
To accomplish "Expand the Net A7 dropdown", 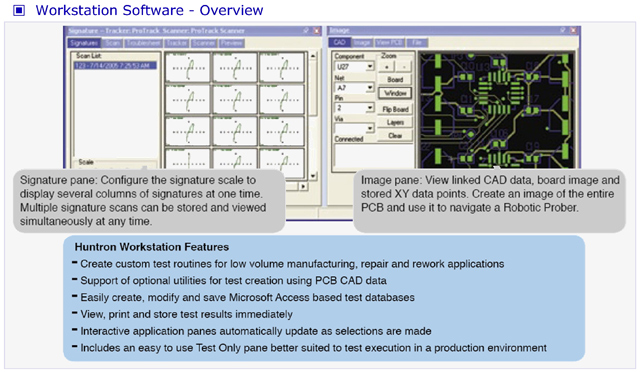I will pyautogui.click(x=369, y=87).
